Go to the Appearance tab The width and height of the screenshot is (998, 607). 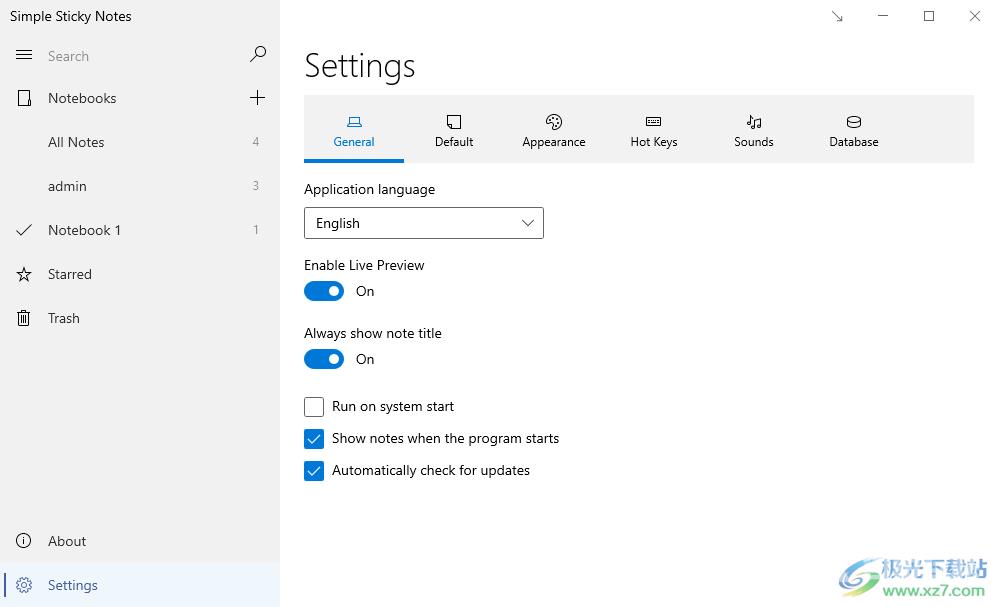pyautogui.click(x=554, y=130)
